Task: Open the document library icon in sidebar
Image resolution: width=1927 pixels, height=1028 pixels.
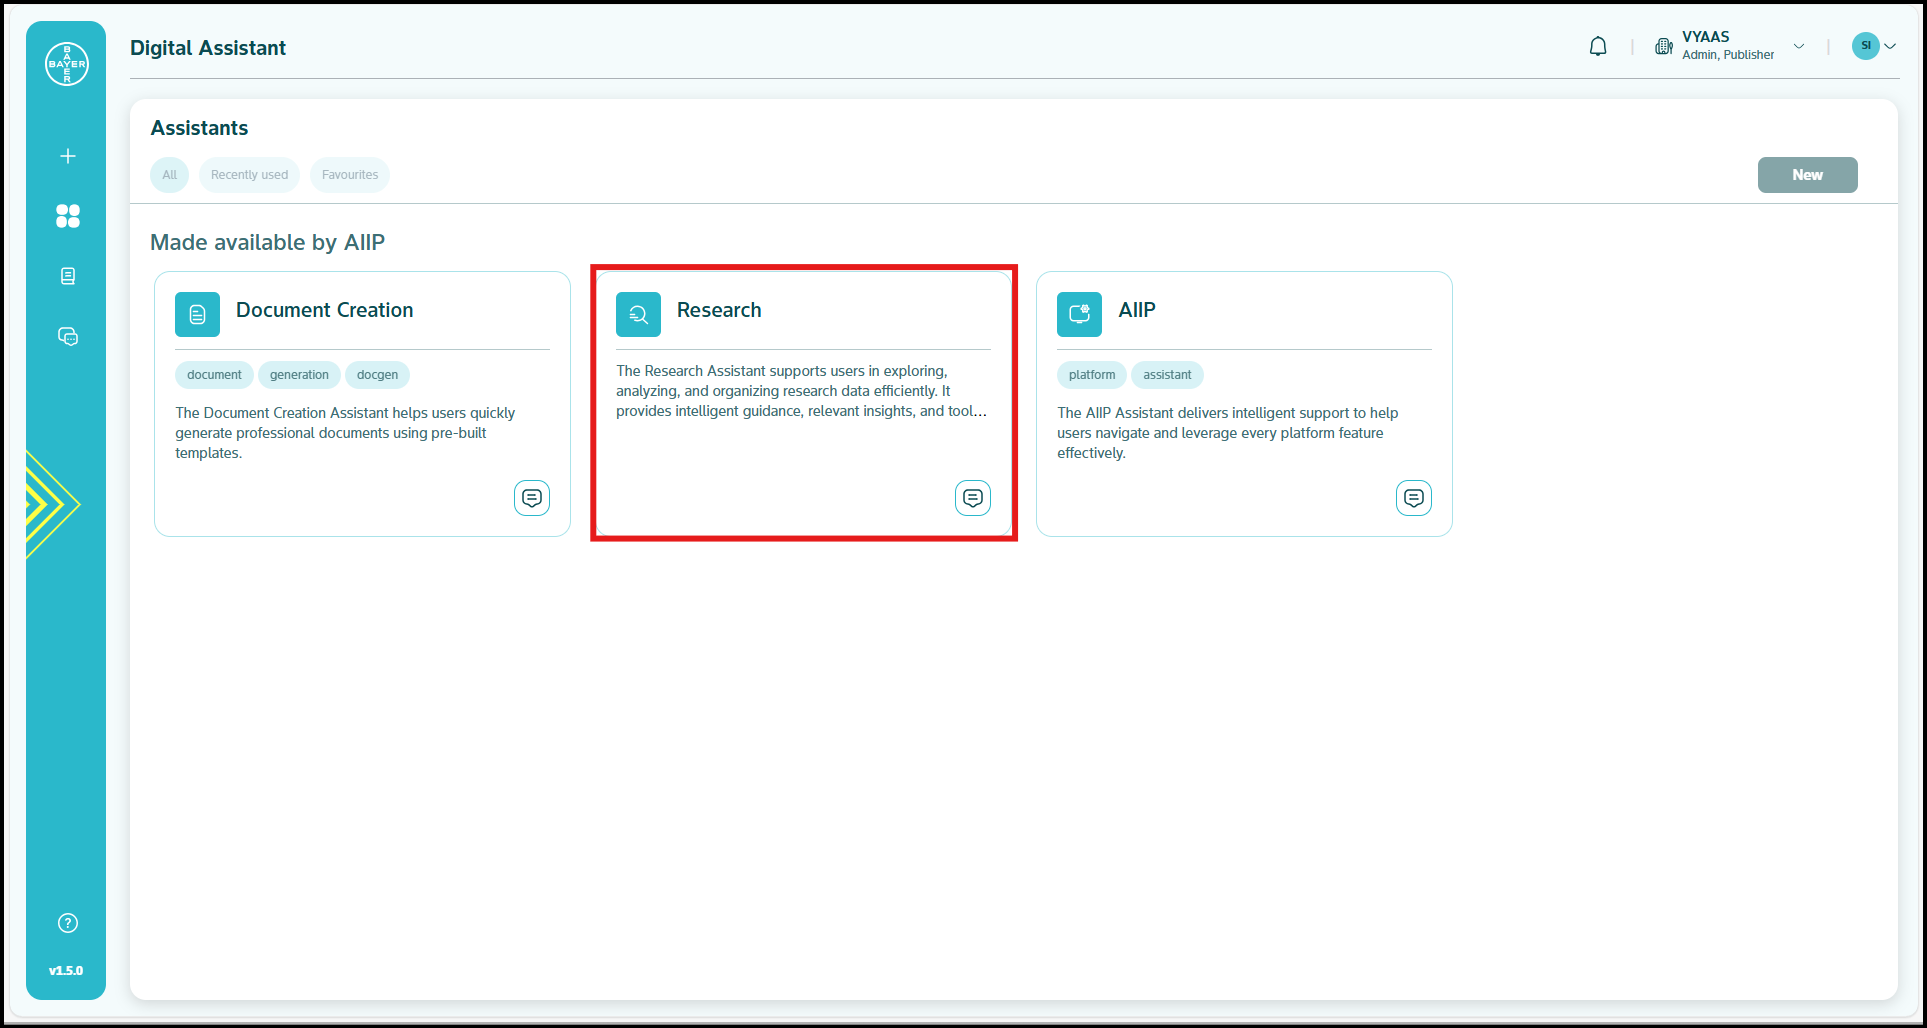Action: click(68, 276)
